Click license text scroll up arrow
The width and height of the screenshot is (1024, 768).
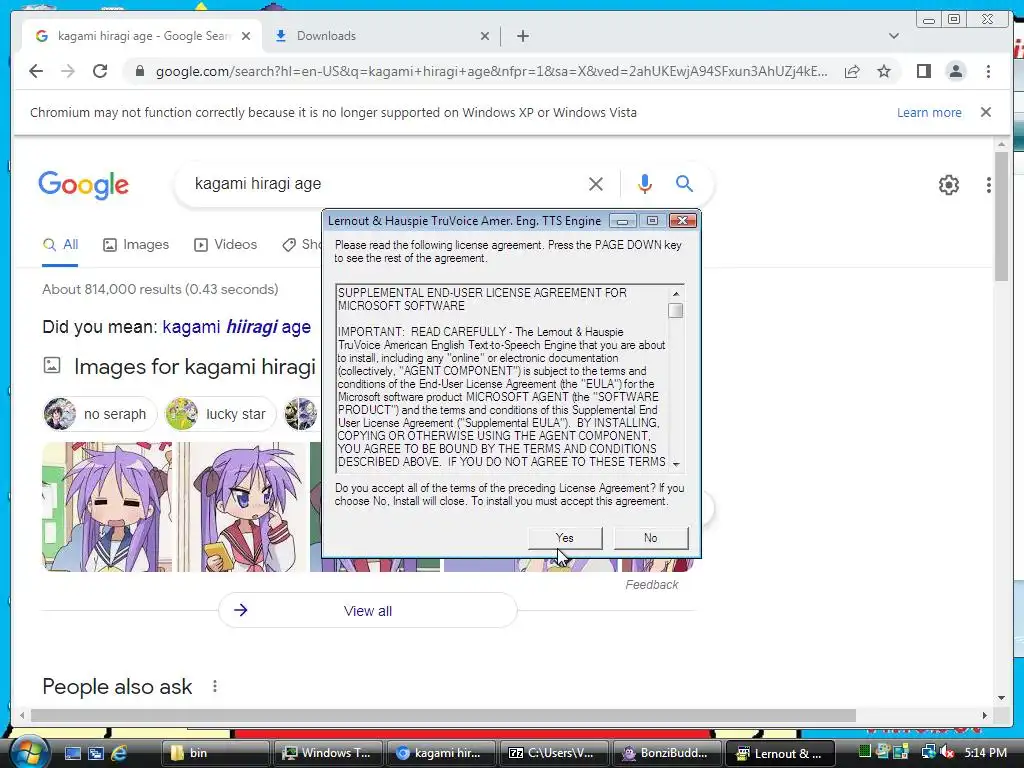pos(676,294)
